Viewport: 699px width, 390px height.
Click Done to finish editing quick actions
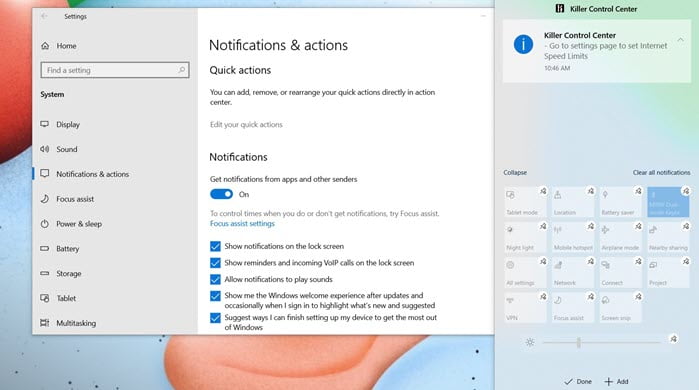pyautogui.click(x=578, y=382)
